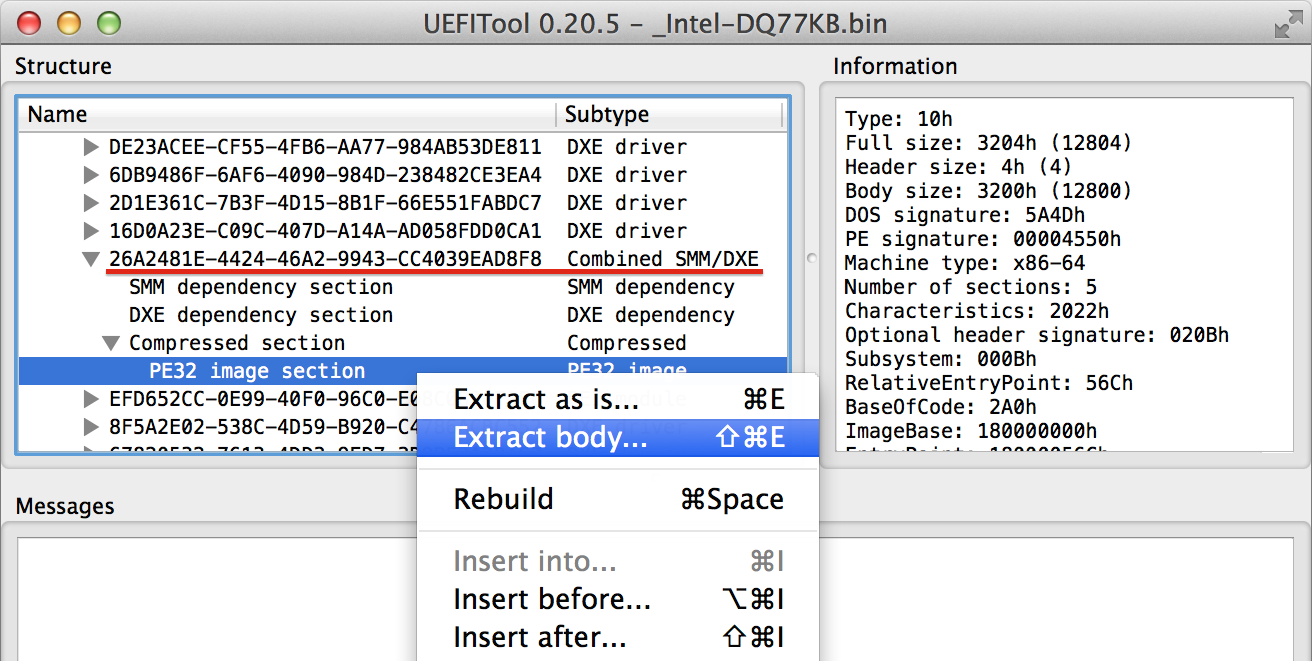Select row 26A2481E-4424-46A2-9943-CC4039EAD8F8

[404, 259]
